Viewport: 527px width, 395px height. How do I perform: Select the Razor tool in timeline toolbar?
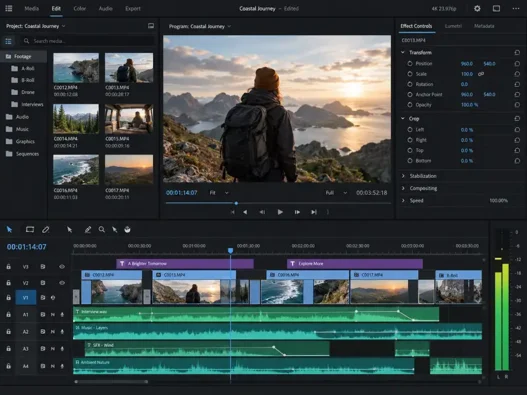pyautogui.click(x=46, y=230)
